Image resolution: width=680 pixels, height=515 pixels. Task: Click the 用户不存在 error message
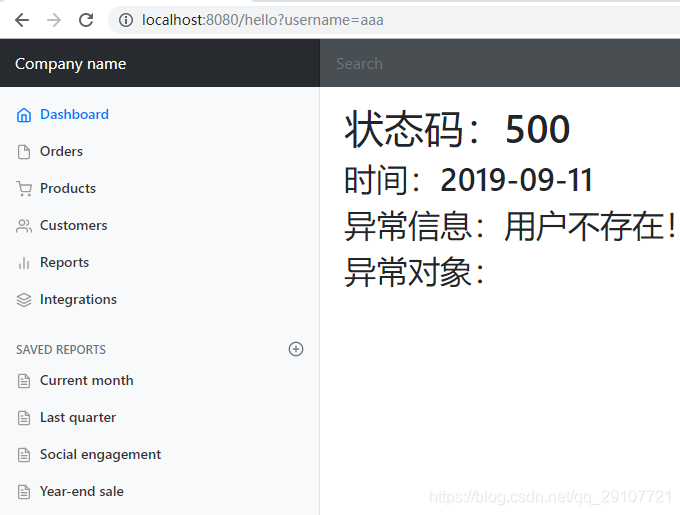point(590,226)
